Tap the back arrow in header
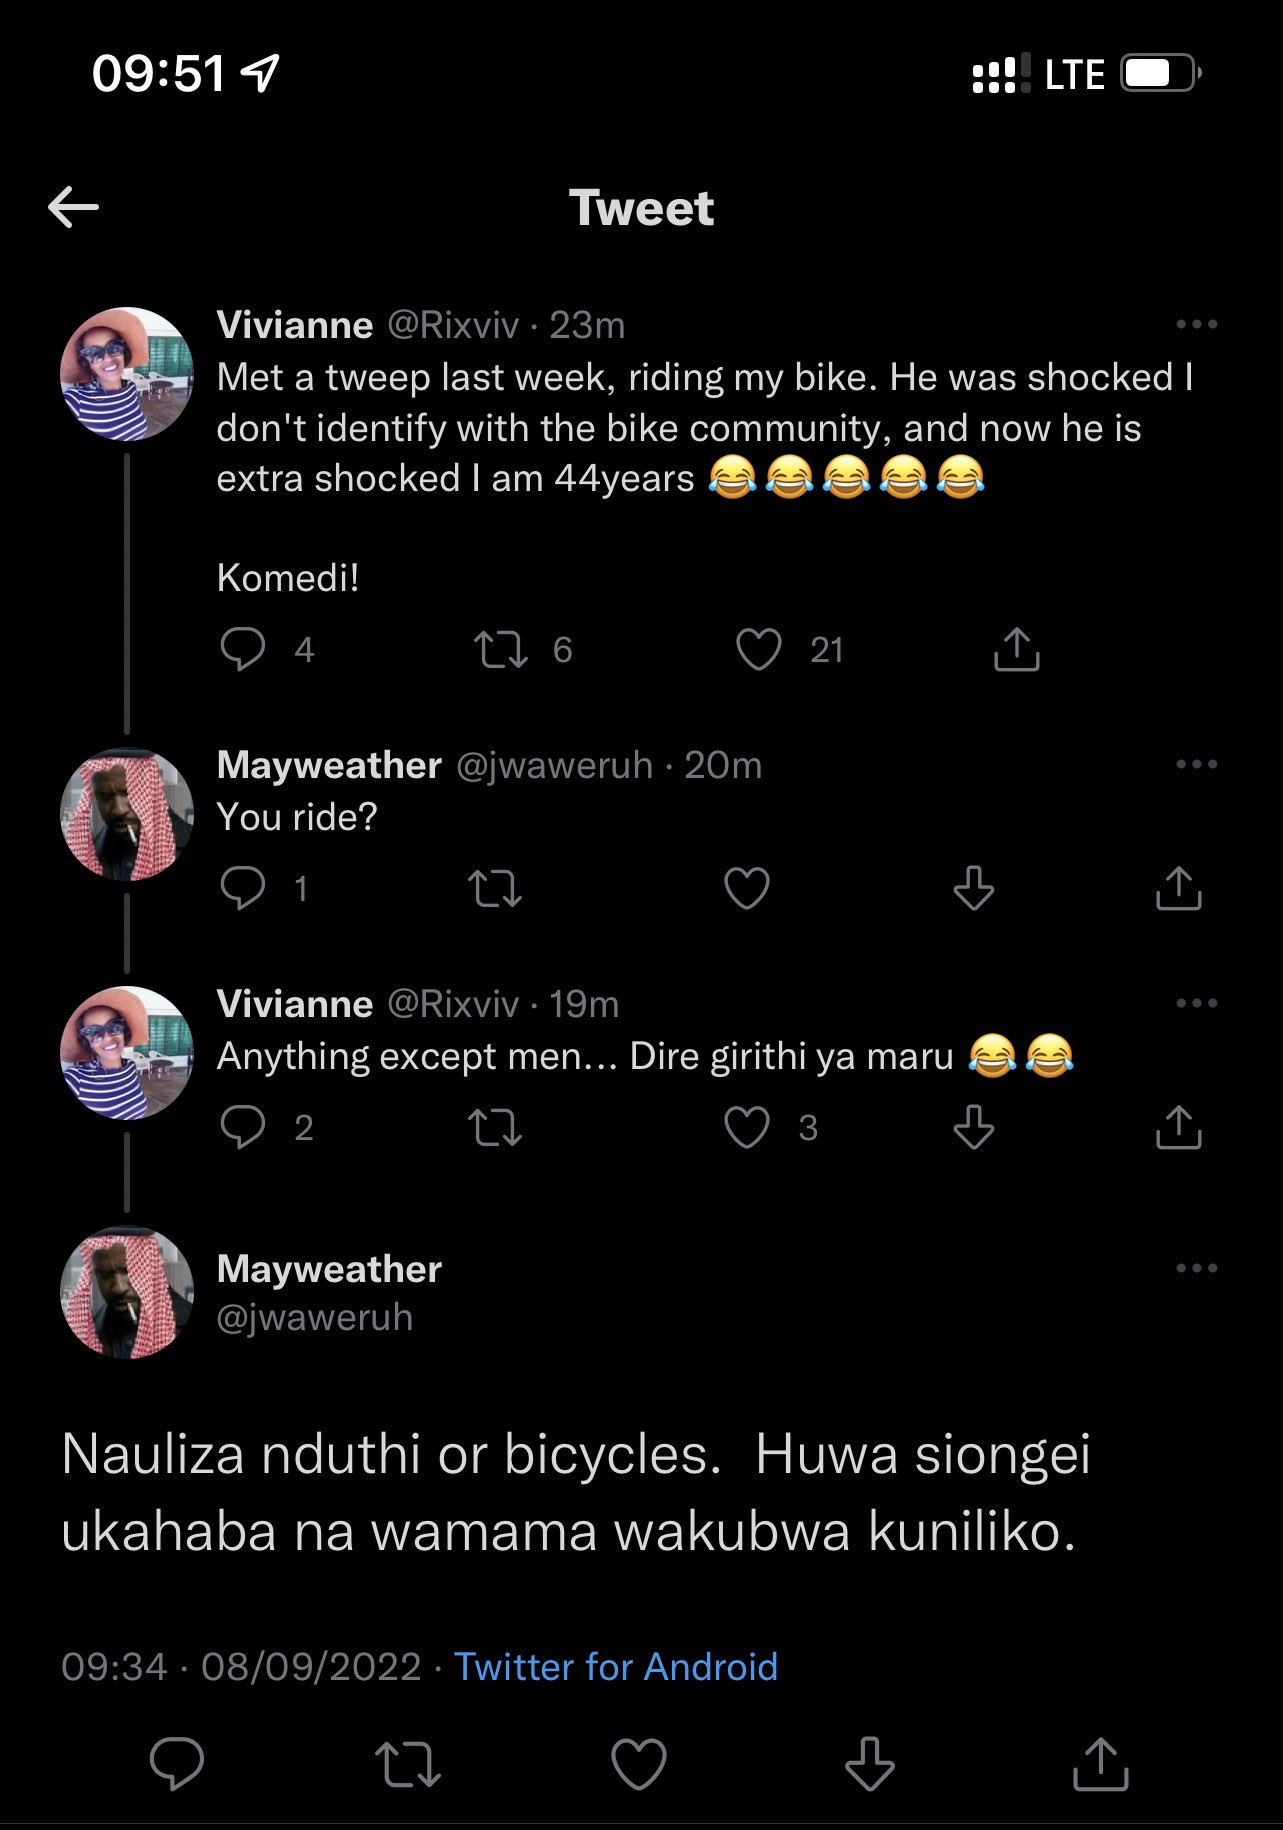Screen dimensions: 1283x1830 coord(73,208)
